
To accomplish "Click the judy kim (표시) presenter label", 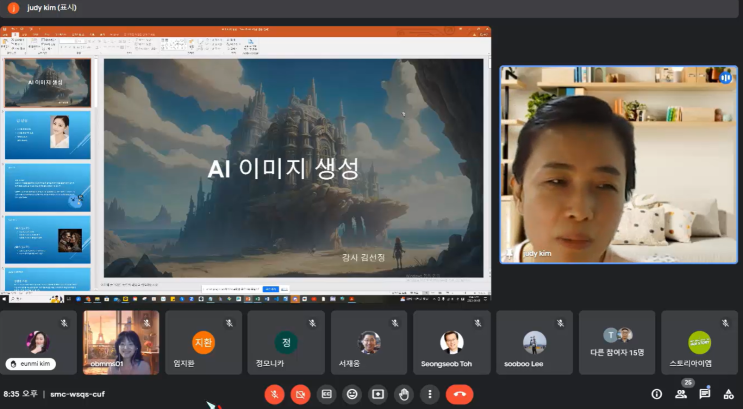I will [x=52, y=8].
